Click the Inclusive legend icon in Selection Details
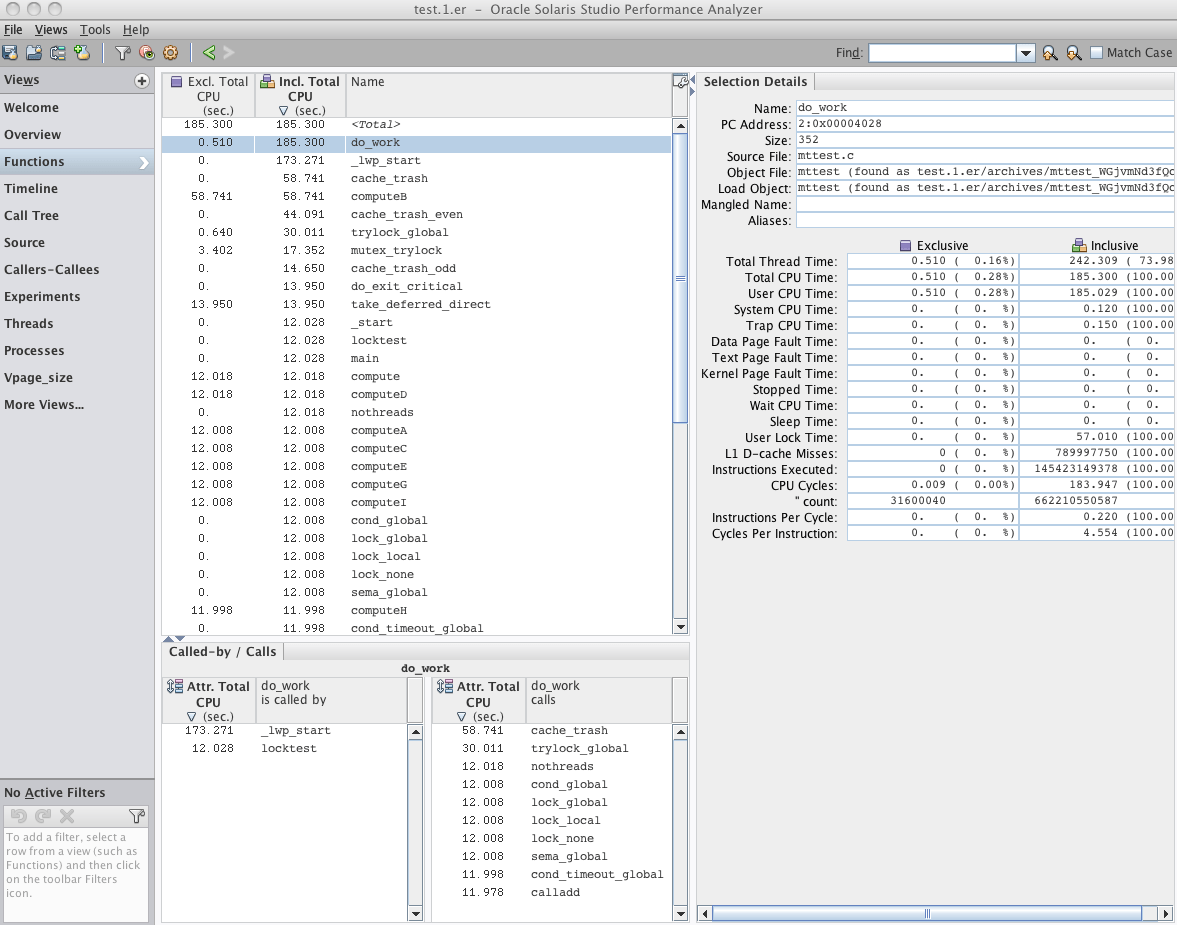This screenshot has width=1177, height=925. click(x=1079, y=246)
